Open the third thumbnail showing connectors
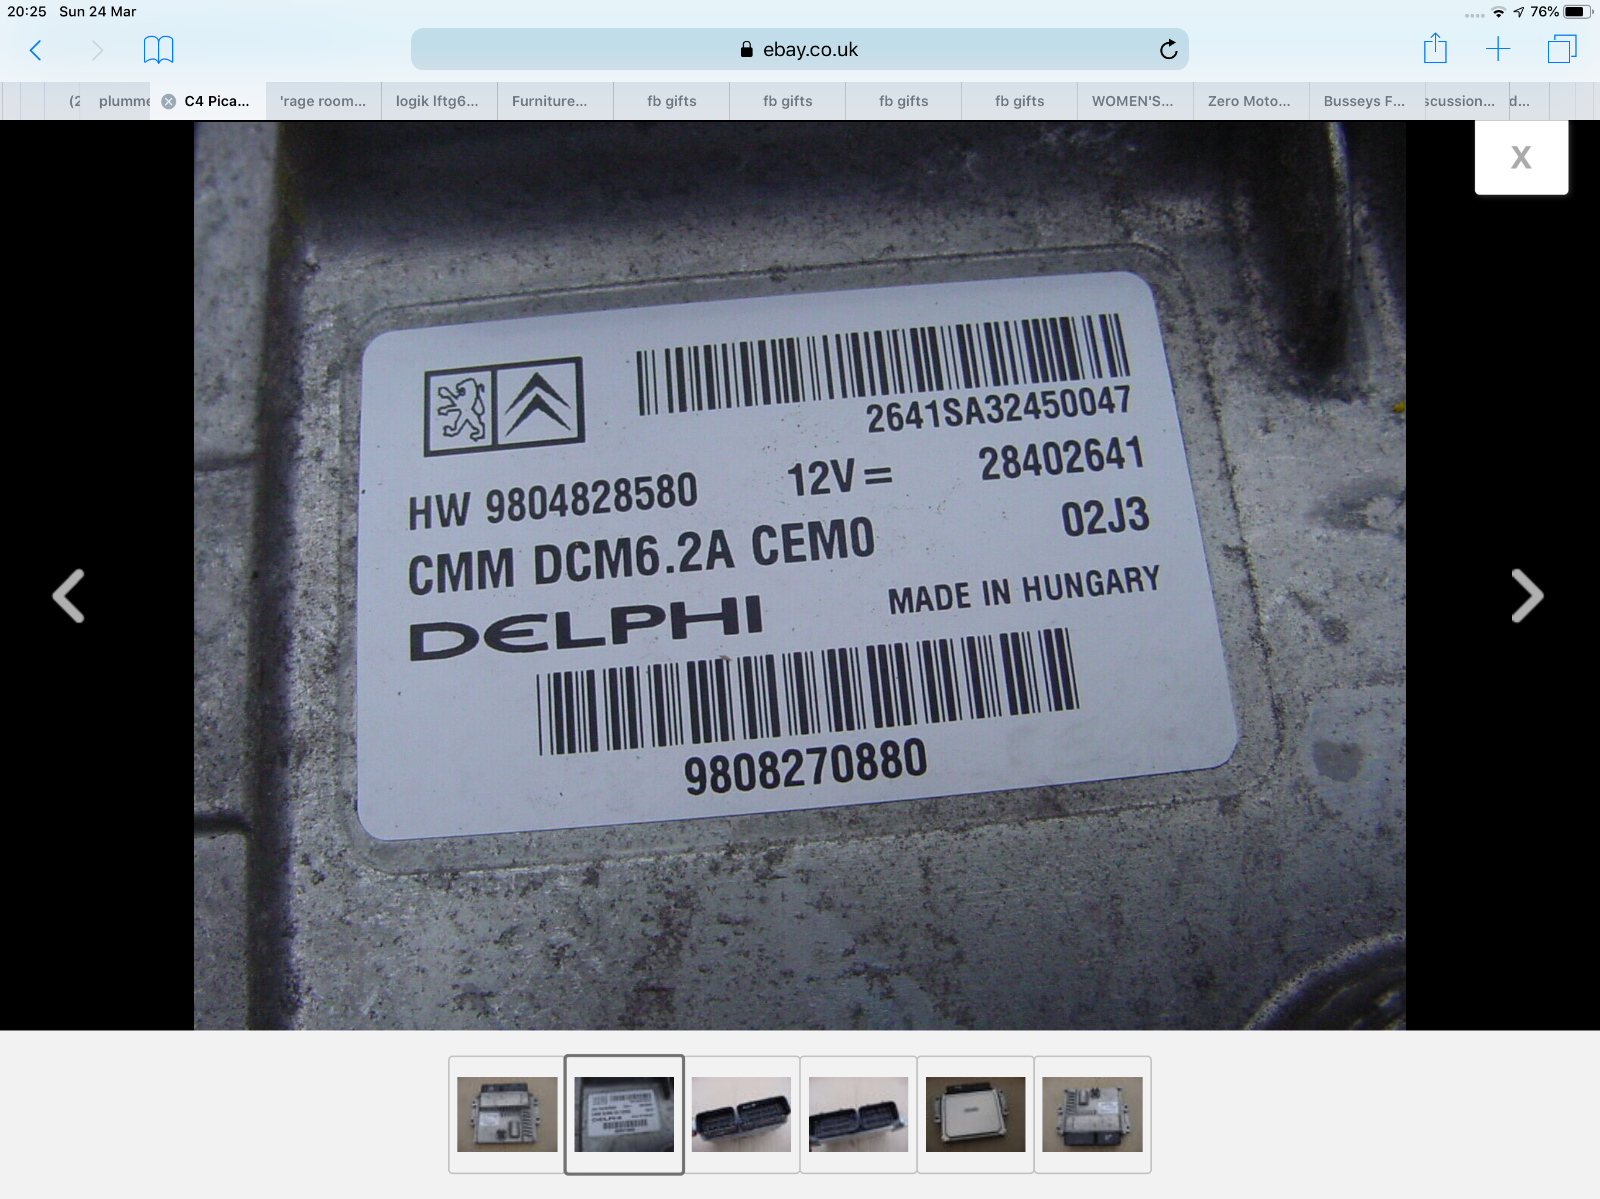 [741, 1114]
